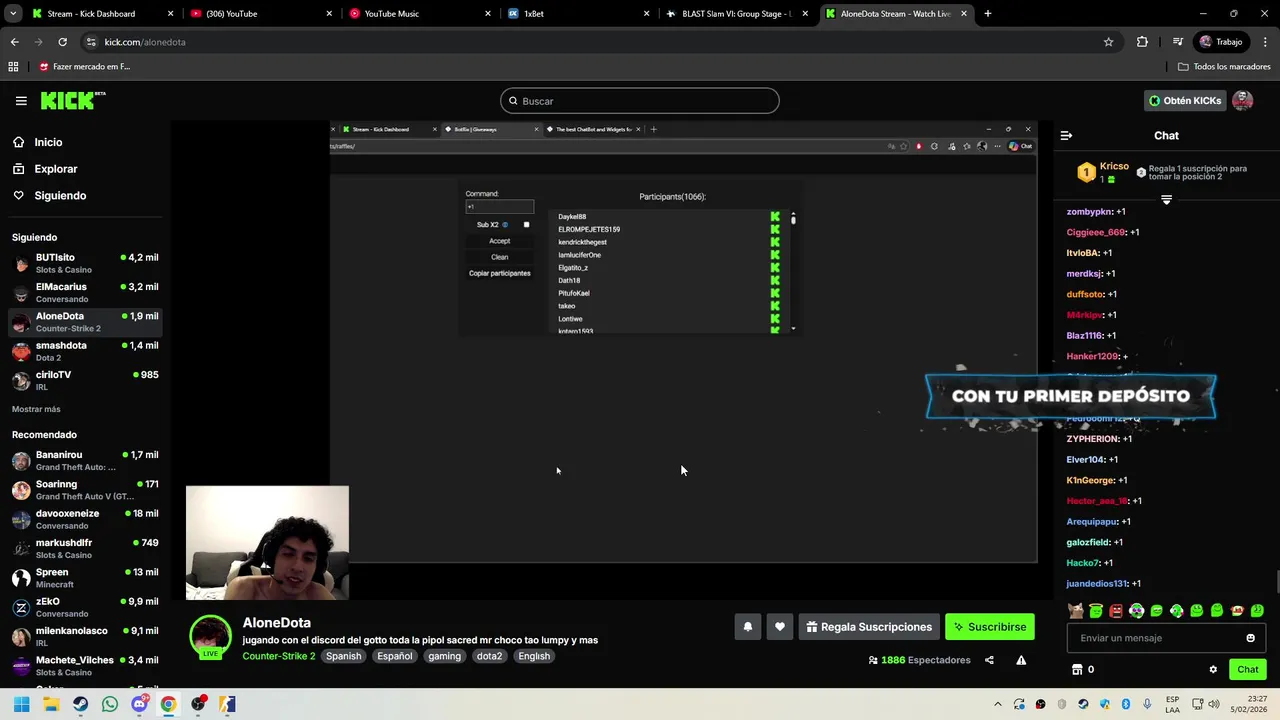Open Spreen recommended channel
1280x720 pixels.
(x=85, y=578)
